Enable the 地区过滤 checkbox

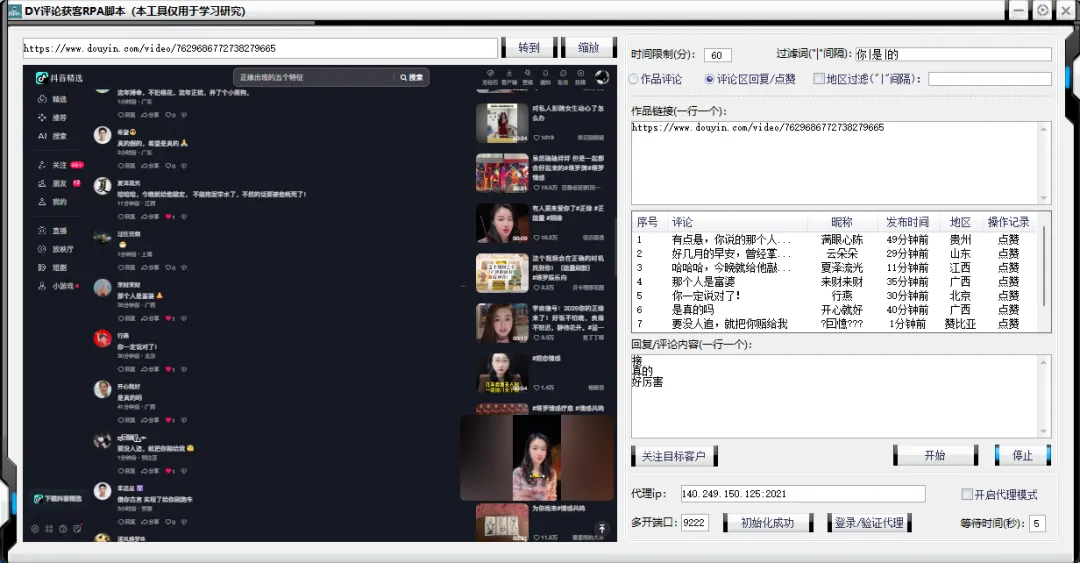click(x=819, y=79)
